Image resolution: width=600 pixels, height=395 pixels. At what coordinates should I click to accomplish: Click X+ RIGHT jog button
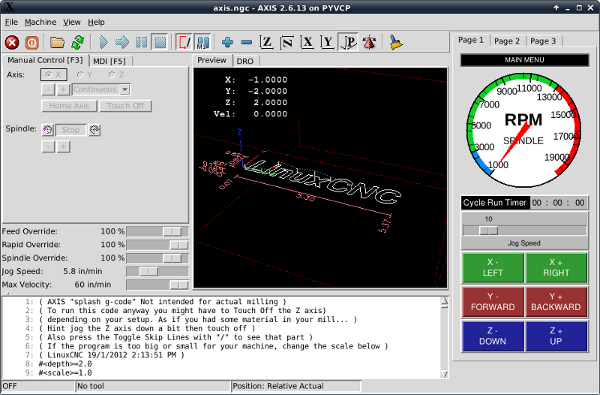556,268
